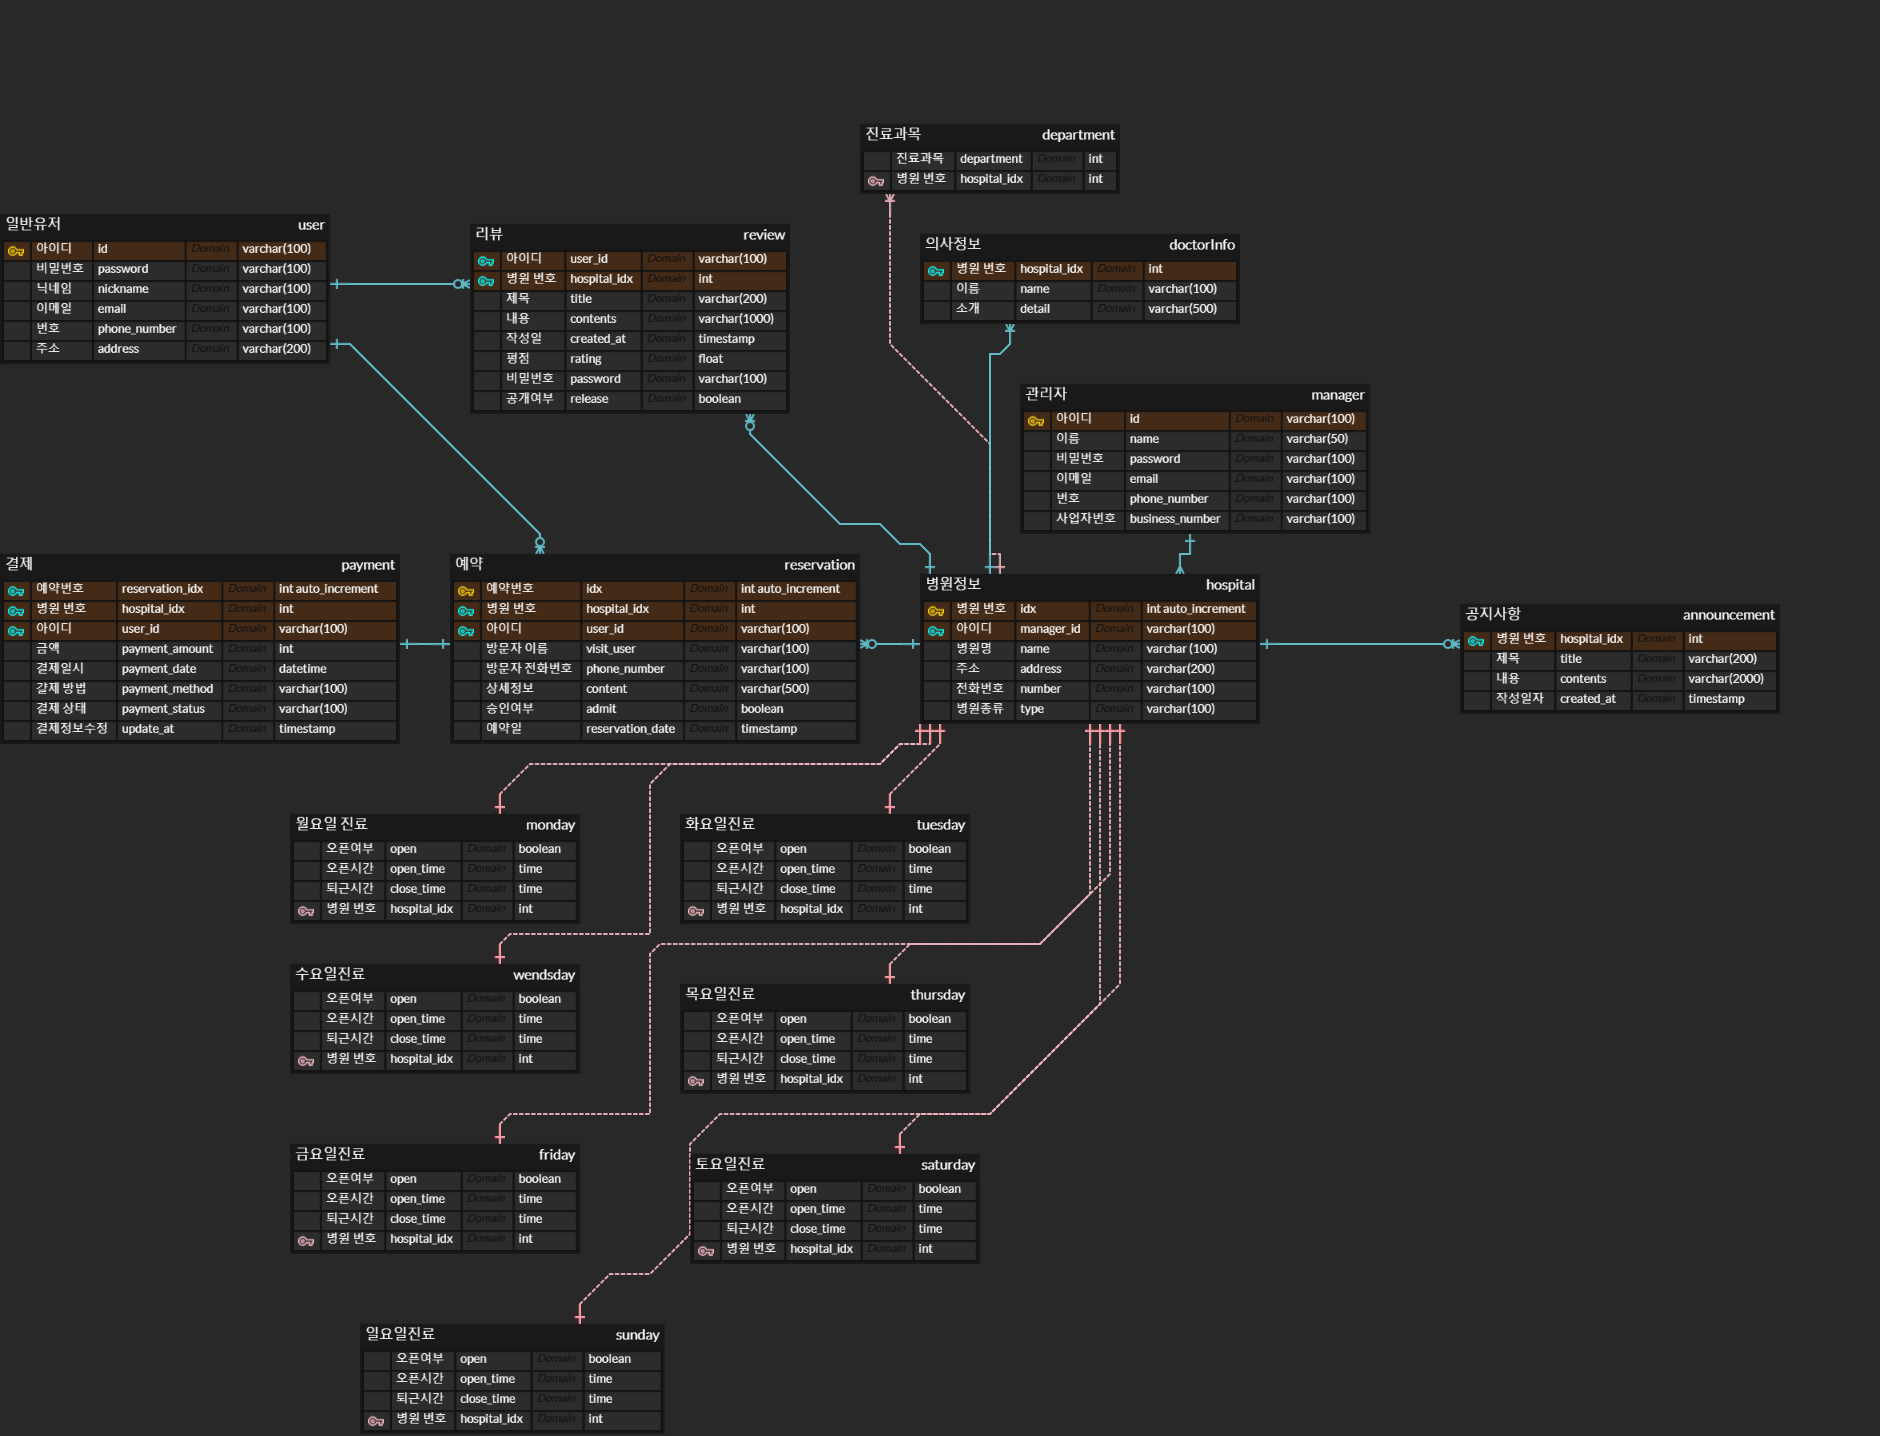Select the 'reservation' table title

pos(820,565)
